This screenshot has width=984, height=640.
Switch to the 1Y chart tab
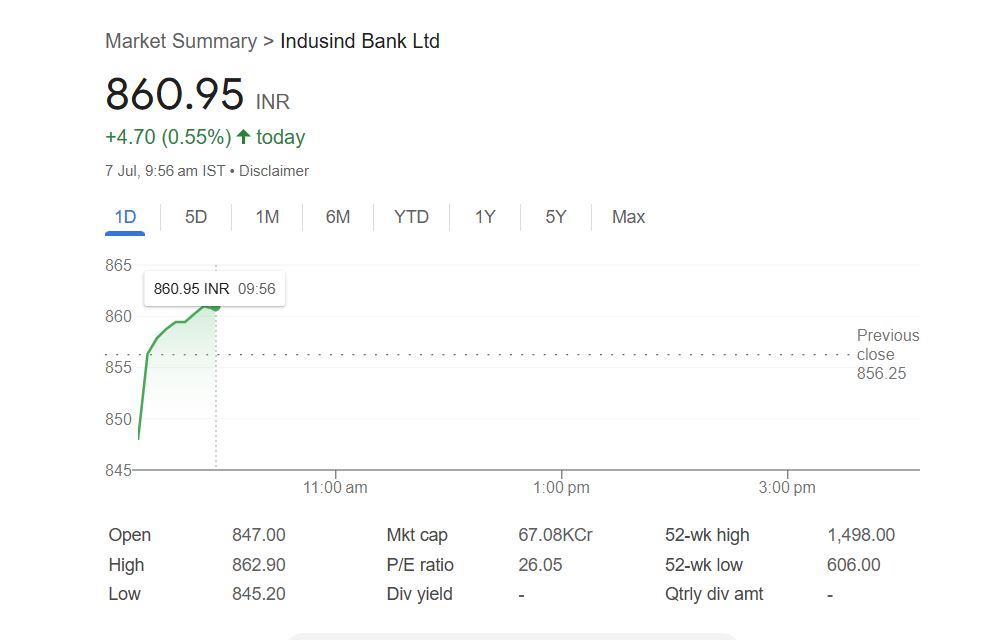(x=485, y=217)
